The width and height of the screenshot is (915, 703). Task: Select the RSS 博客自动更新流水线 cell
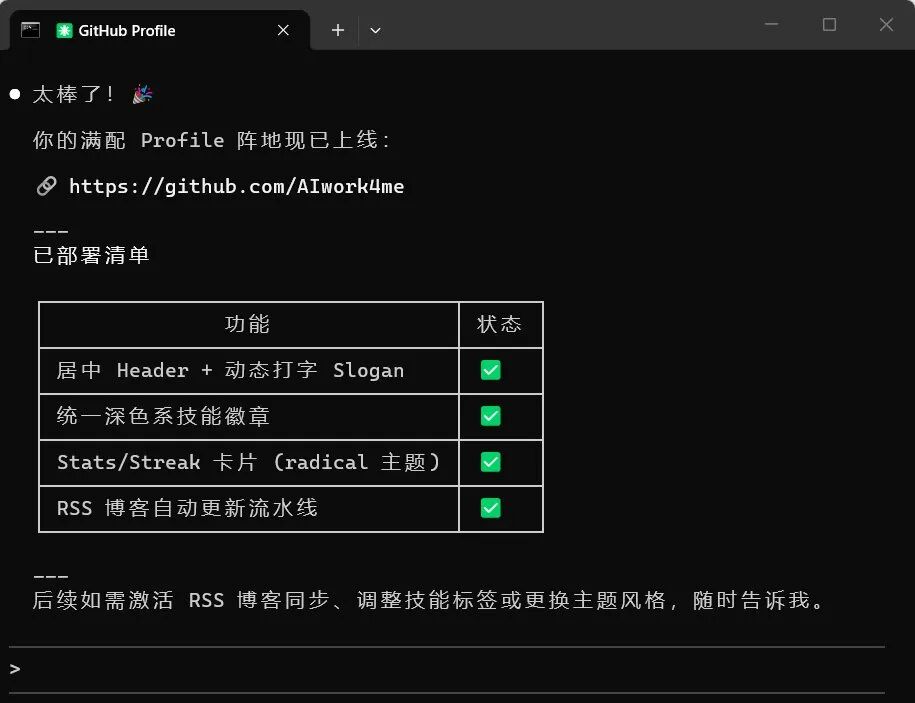click(x=248, y=508)
